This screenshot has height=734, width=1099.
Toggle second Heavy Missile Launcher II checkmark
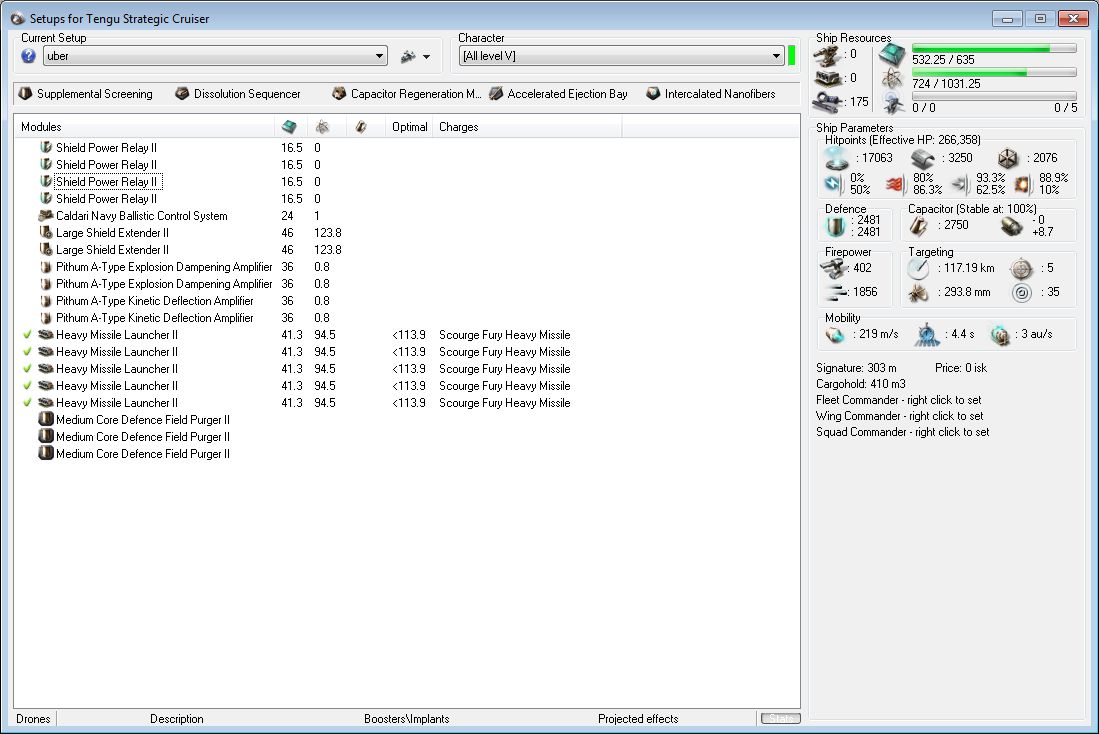[27, 352]
